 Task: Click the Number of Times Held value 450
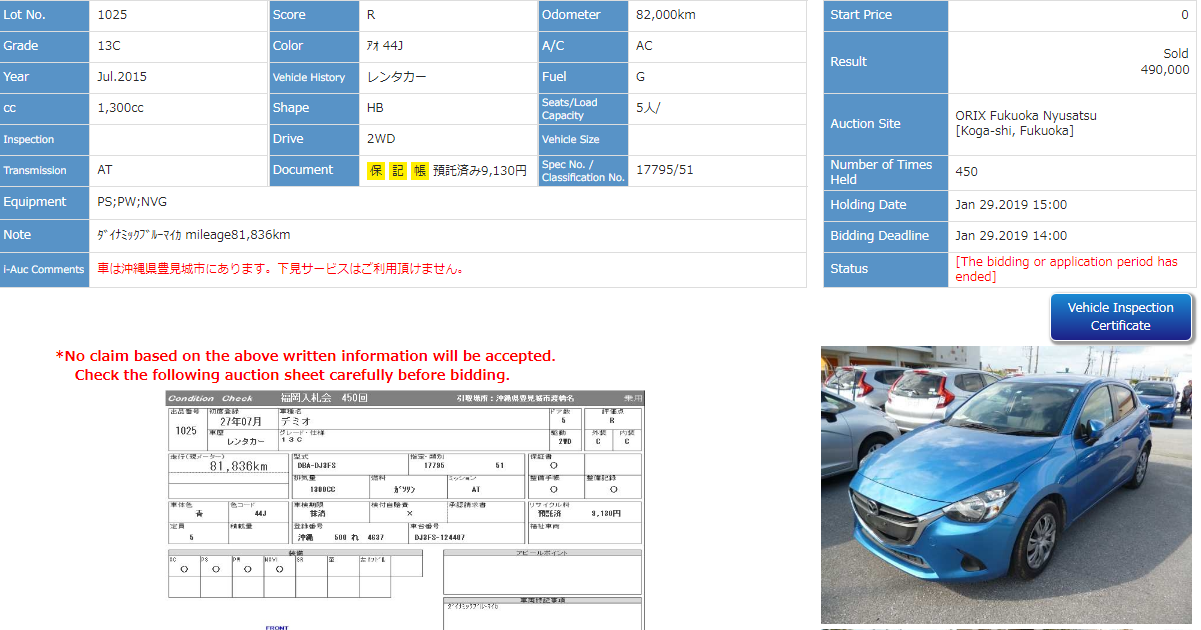(966, 172)
